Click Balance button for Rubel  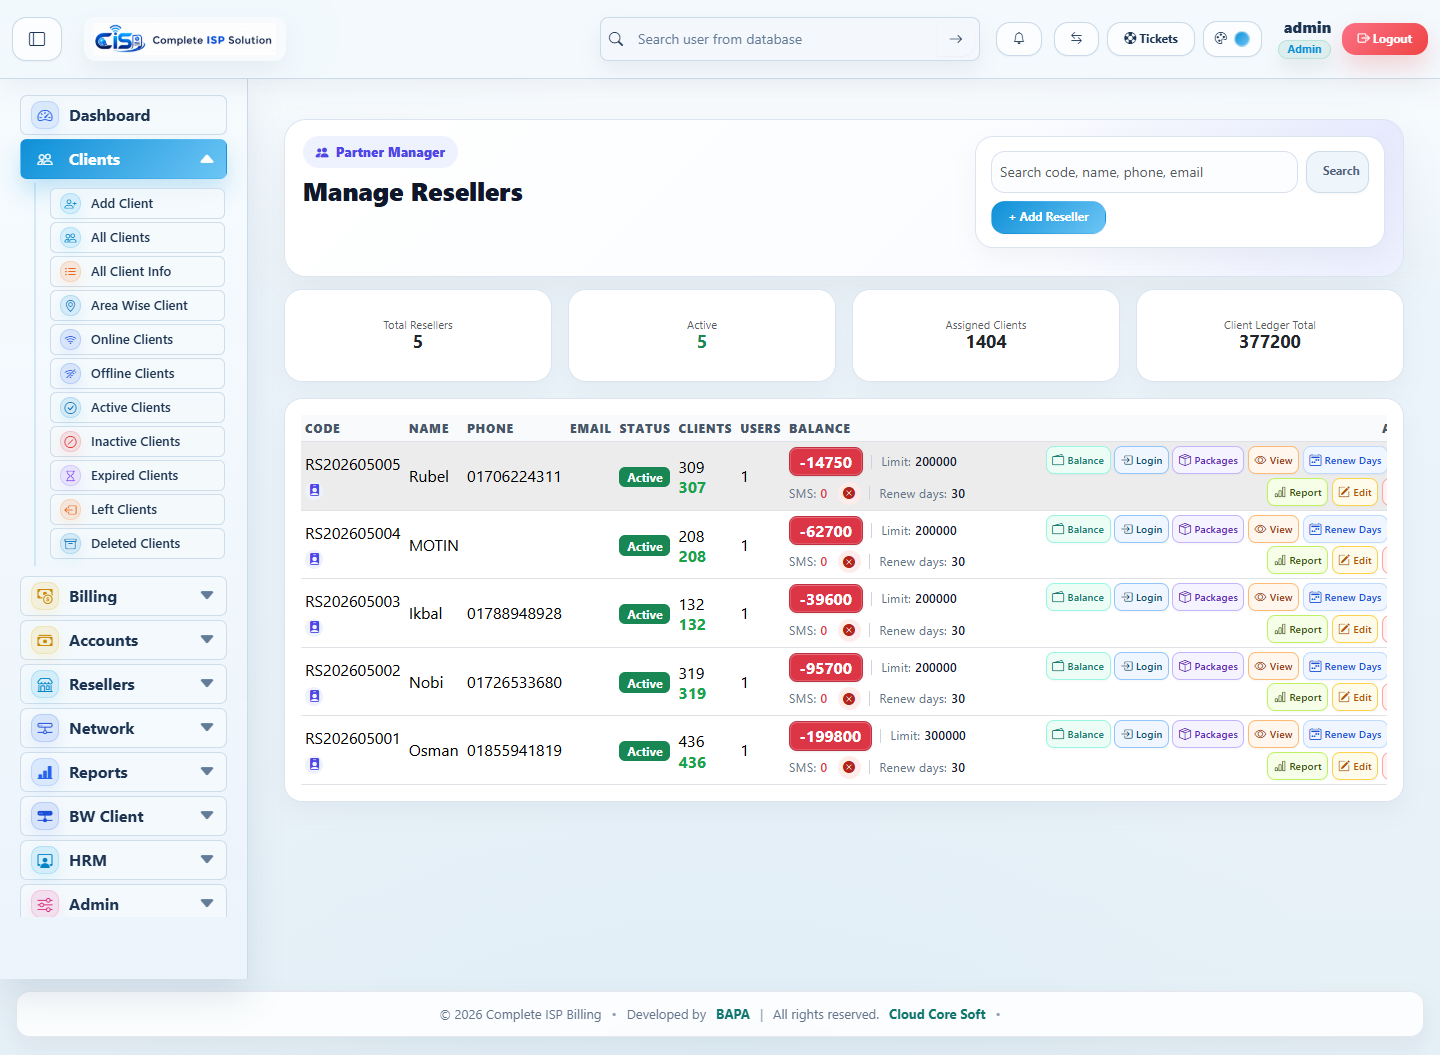tap(1078, 461)
